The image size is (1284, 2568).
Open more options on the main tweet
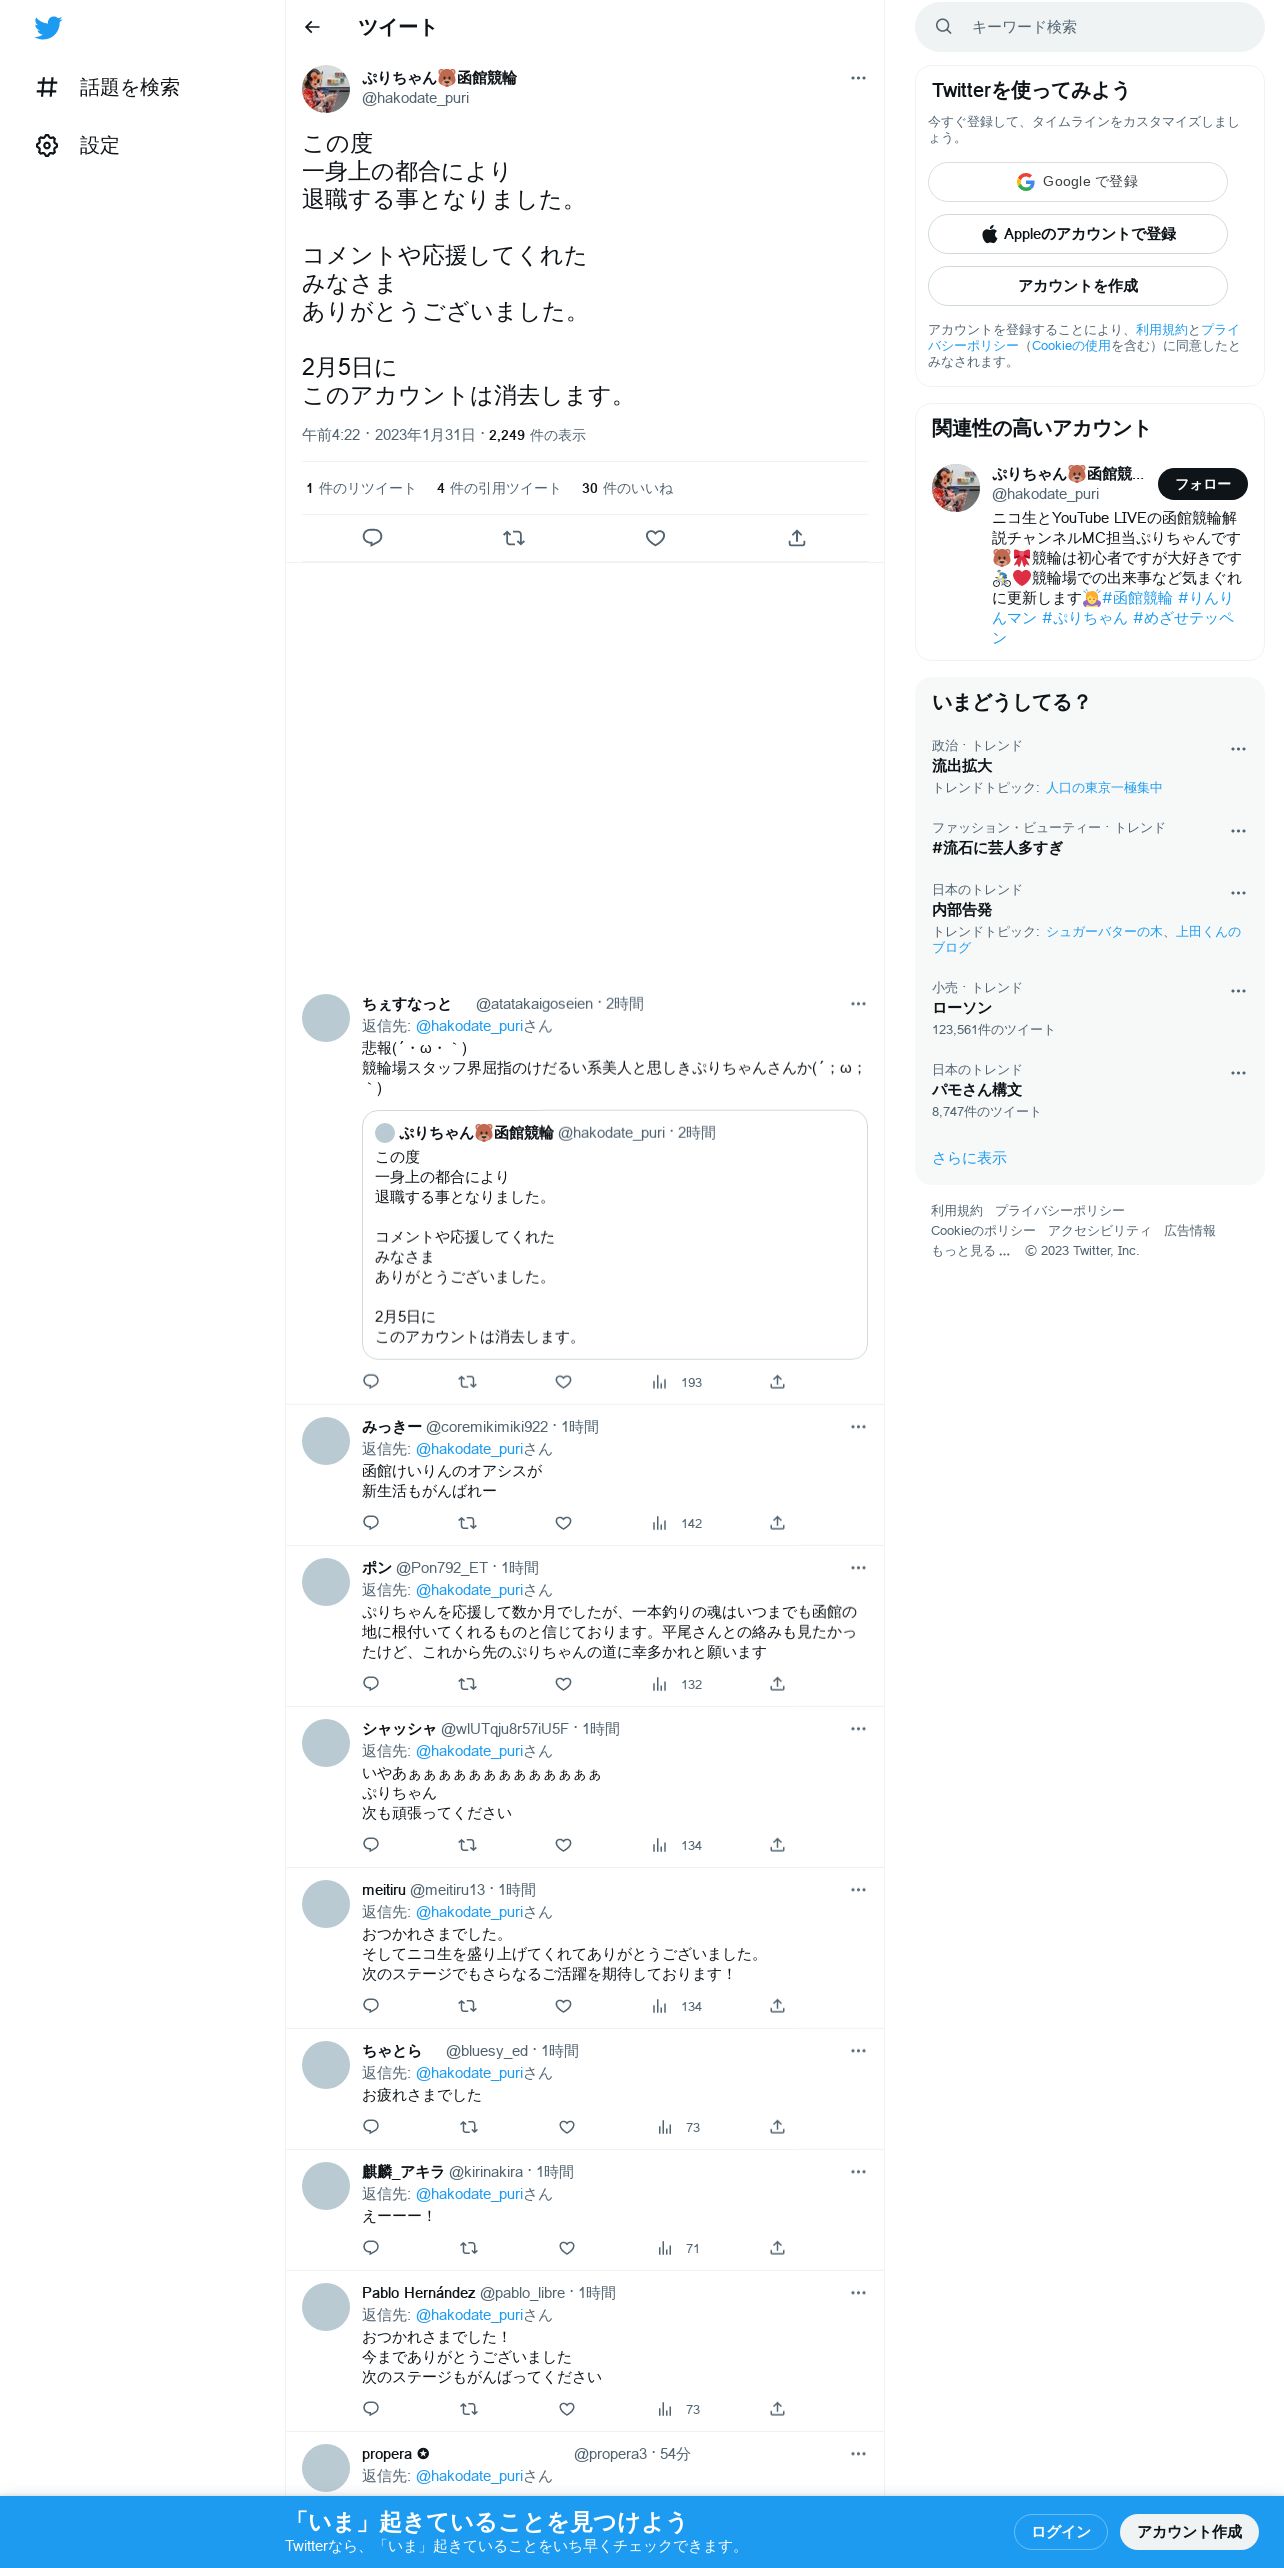pyautogui.click(x=858, y=78)
